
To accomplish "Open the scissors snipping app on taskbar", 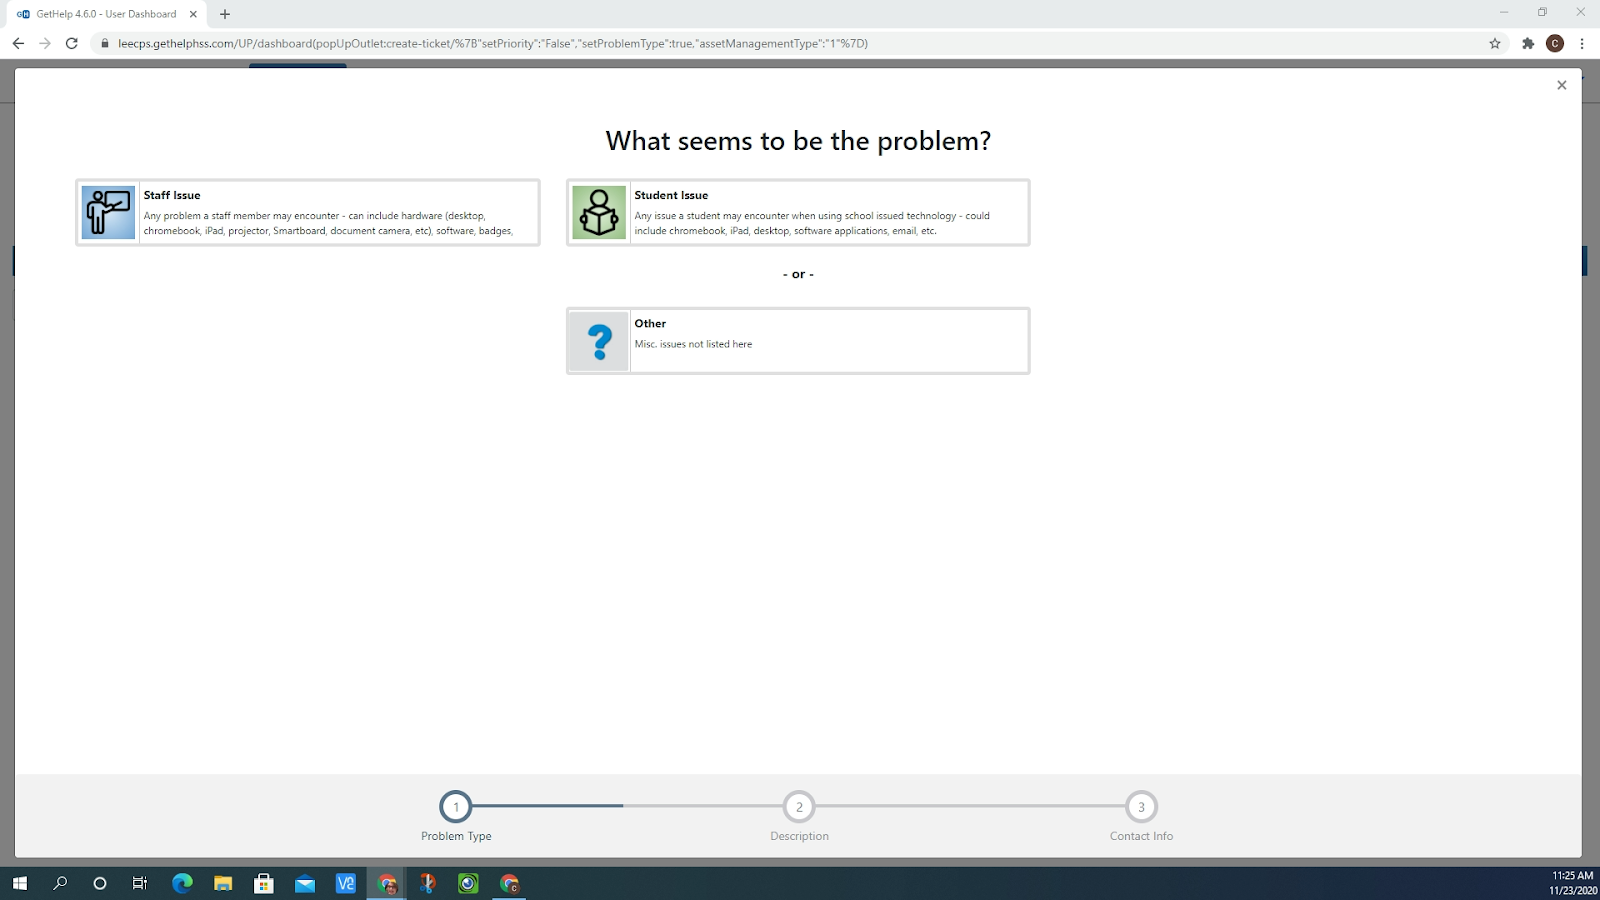I will coord(428,883).
